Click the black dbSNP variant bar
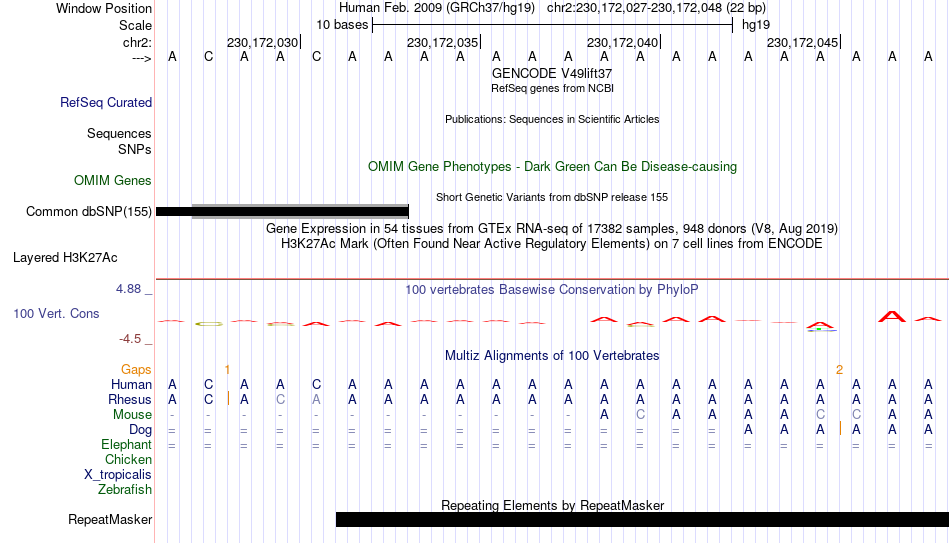This screenshot has width=950, height=543. (x=282, y=212)
